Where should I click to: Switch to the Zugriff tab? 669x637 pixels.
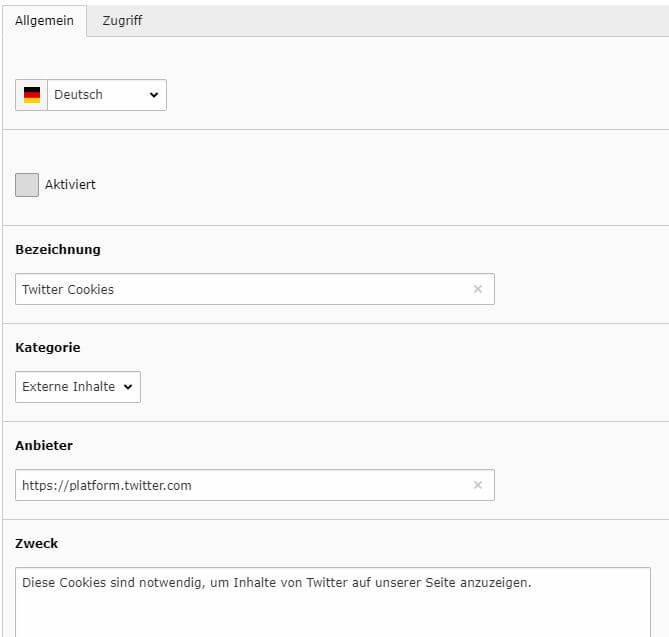pyautogui.click(x=122, y=20)
